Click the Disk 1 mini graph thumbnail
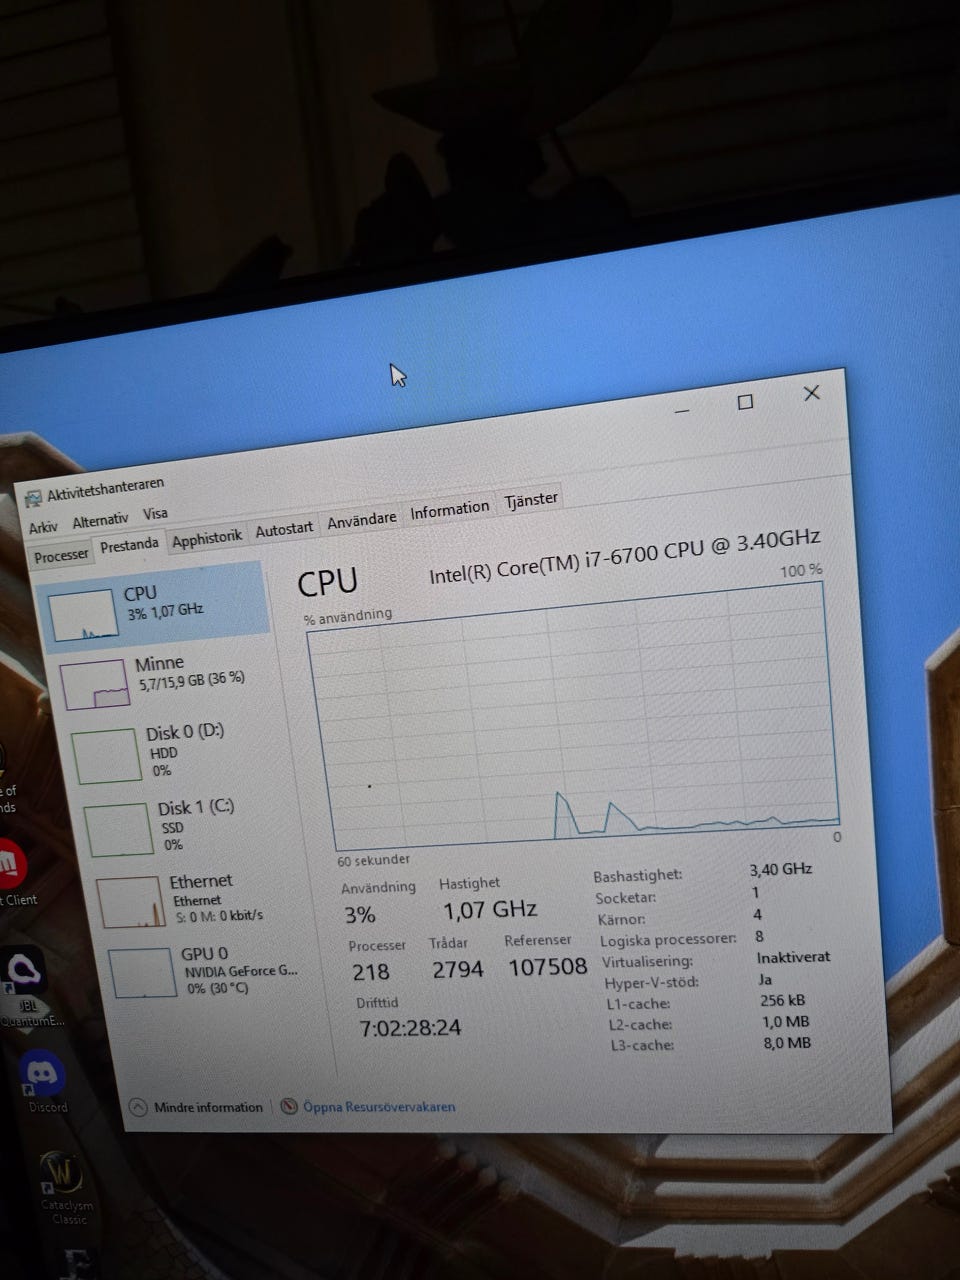This screenshot has height=1280, width=960. point(119,830)
